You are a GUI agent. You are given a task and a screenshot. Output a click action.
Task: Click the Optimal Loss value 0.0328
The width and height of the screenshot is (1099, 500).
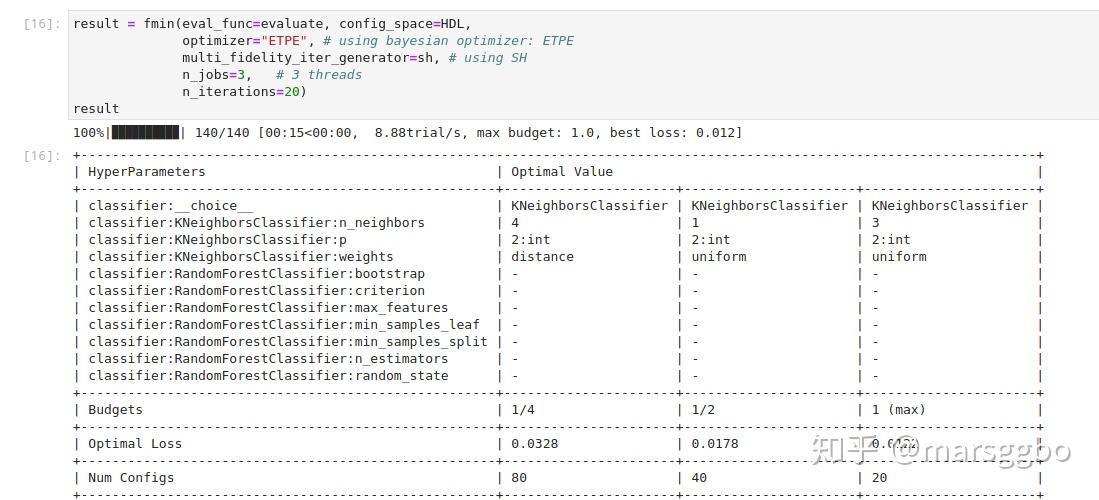pos(534,444)
